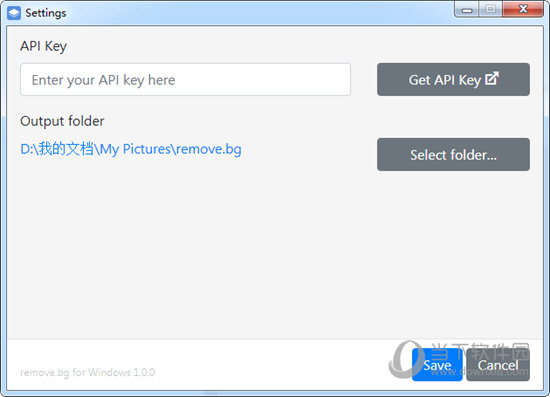The width and height of the screenshot is (550, 397).
Task: Click the API key input field
Action: 185,80
